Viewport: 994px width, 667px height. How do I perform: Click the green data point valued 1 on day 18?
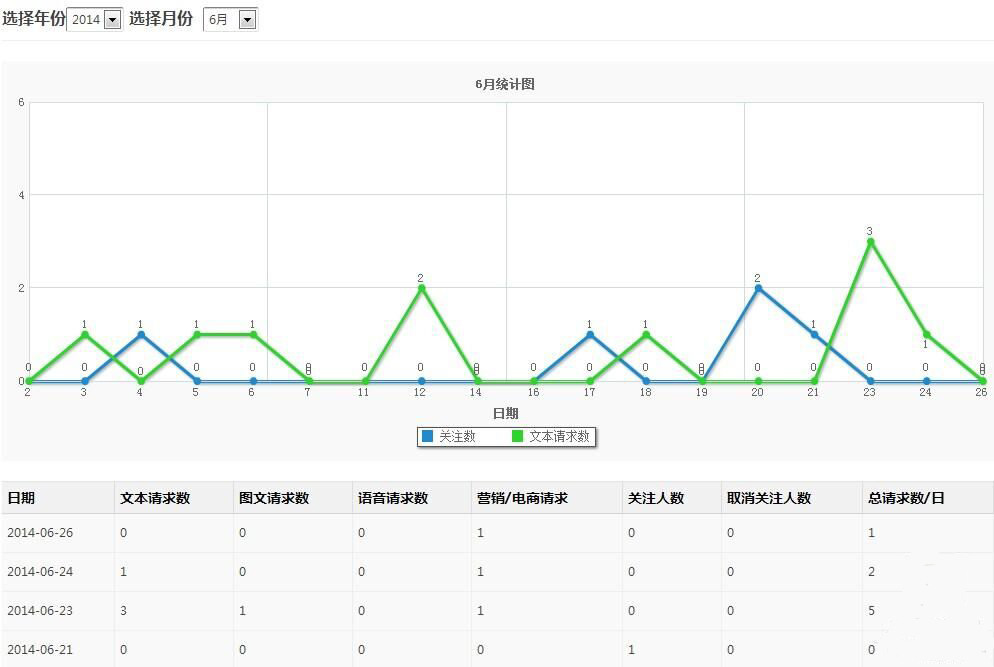click(646, 334)
